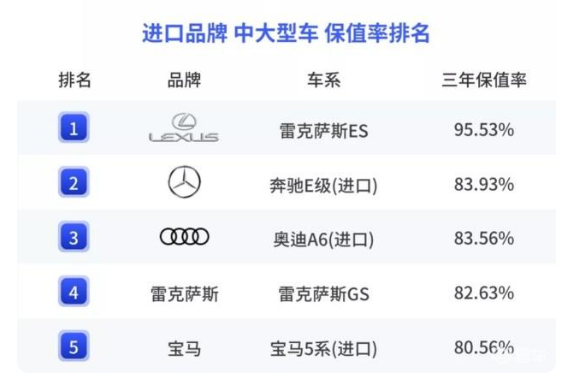Click the 车系 column header
The image size is (582, 376).
(x=324, y=80)
